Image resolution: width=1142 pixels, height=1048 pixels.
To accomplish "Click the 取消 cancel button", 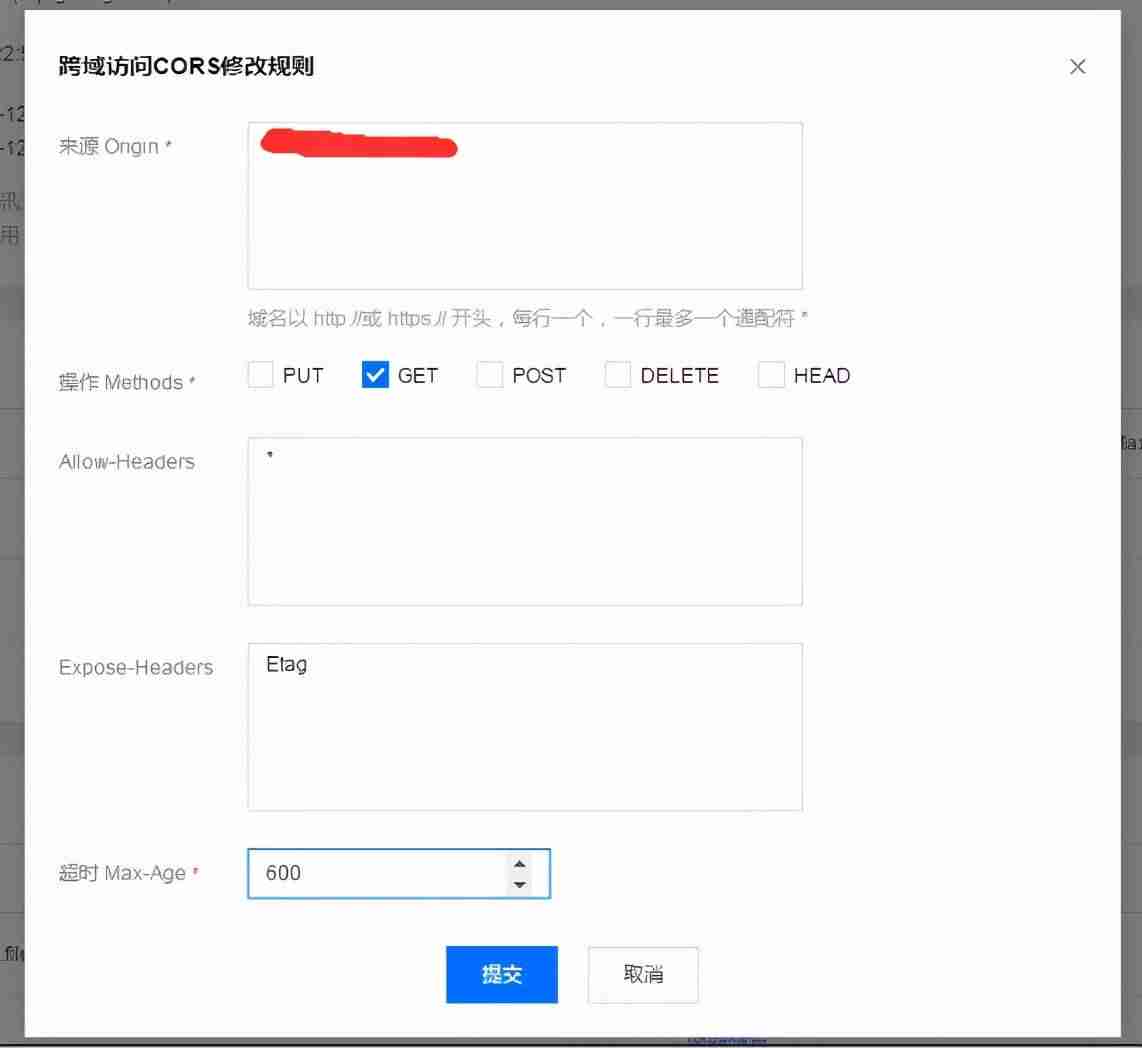I will click(x=643, y=974).
